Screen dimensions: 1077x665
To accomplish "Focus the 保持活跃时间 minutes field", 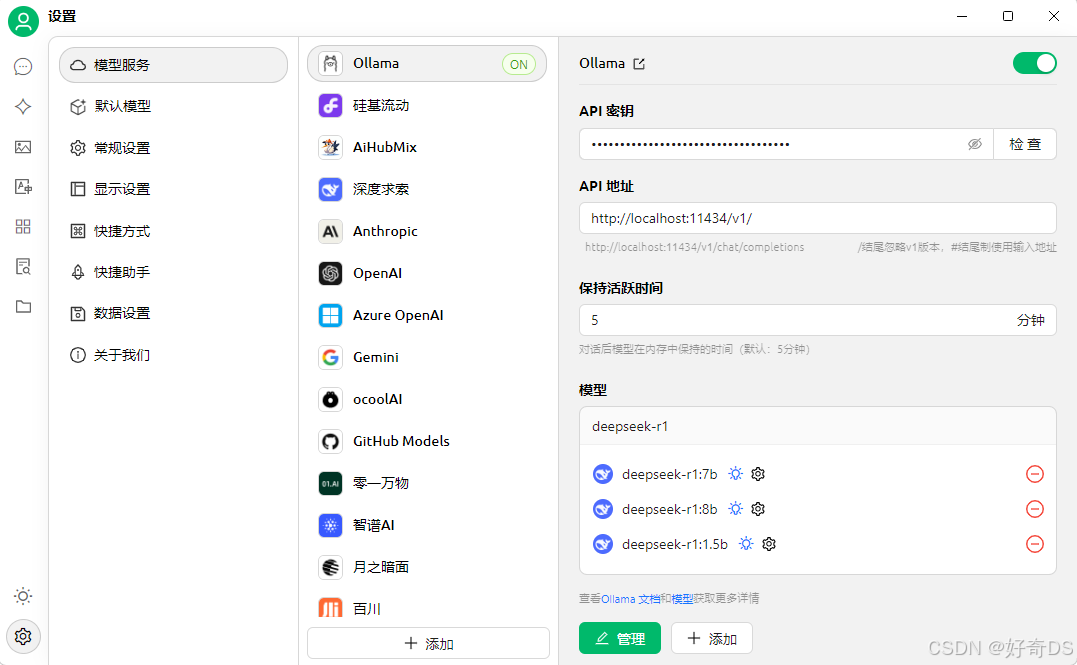I will coord(817,320).
